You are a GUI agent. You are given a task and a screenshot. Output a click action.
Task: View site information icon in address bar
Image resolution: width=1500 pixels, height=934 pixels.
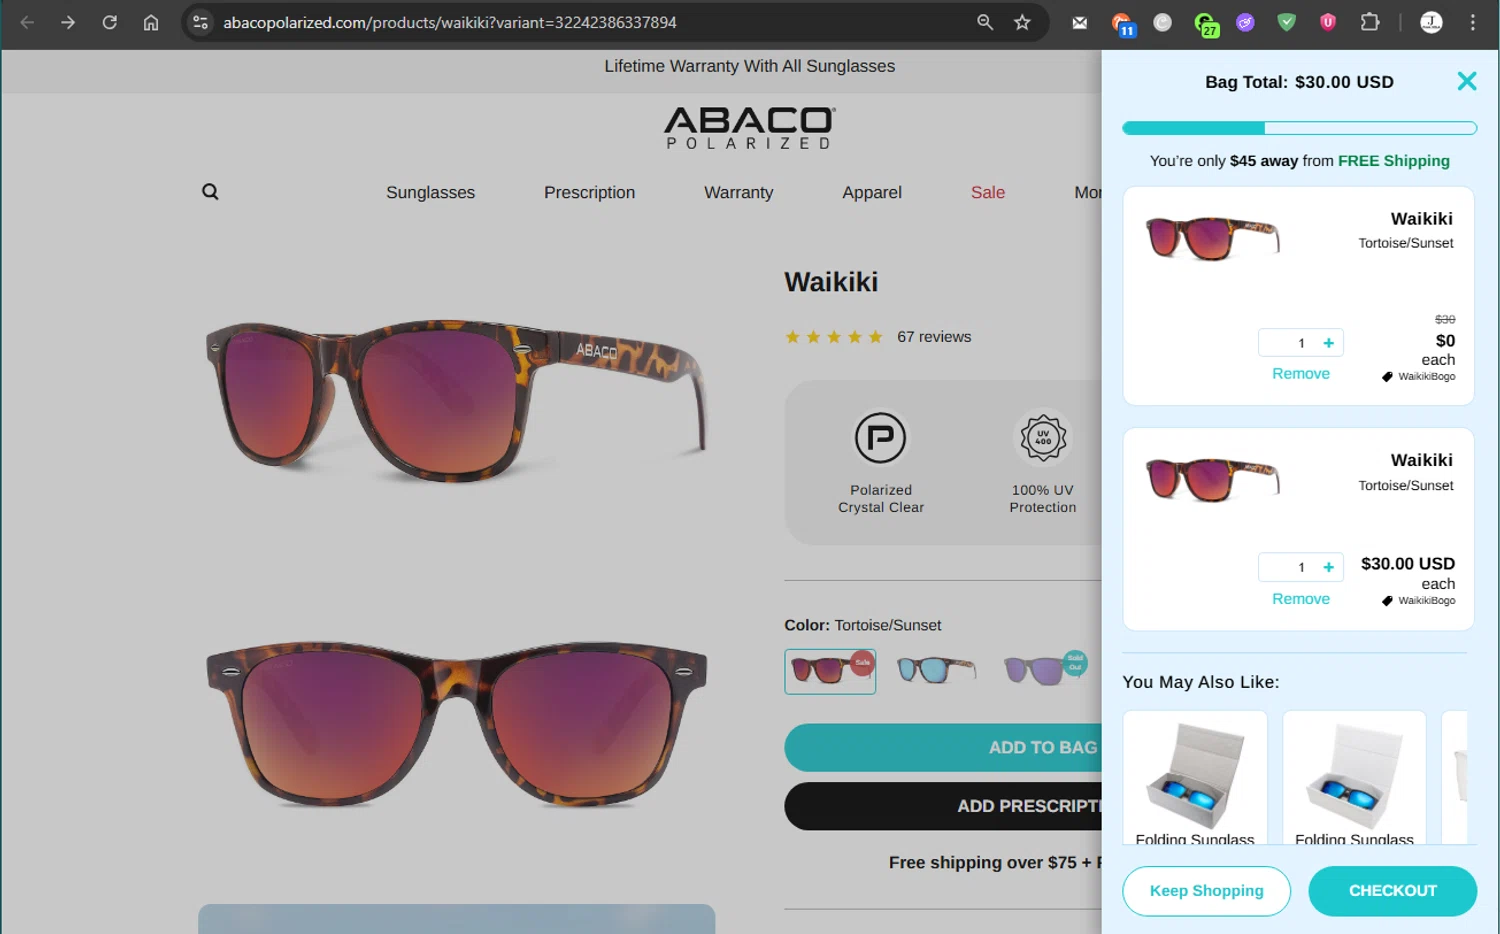pyautogui.click(x=200, y=22)
